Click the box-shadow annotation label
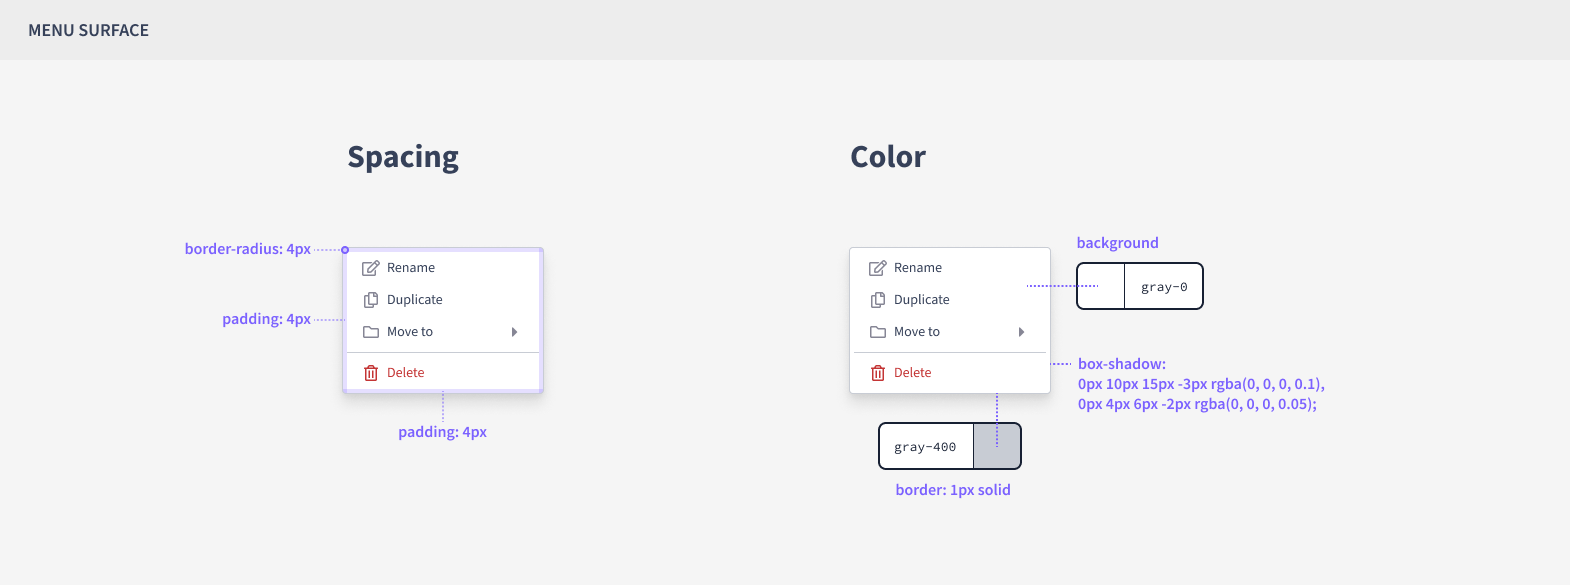The image size is (1570, 585). (x=1121, y=364)
